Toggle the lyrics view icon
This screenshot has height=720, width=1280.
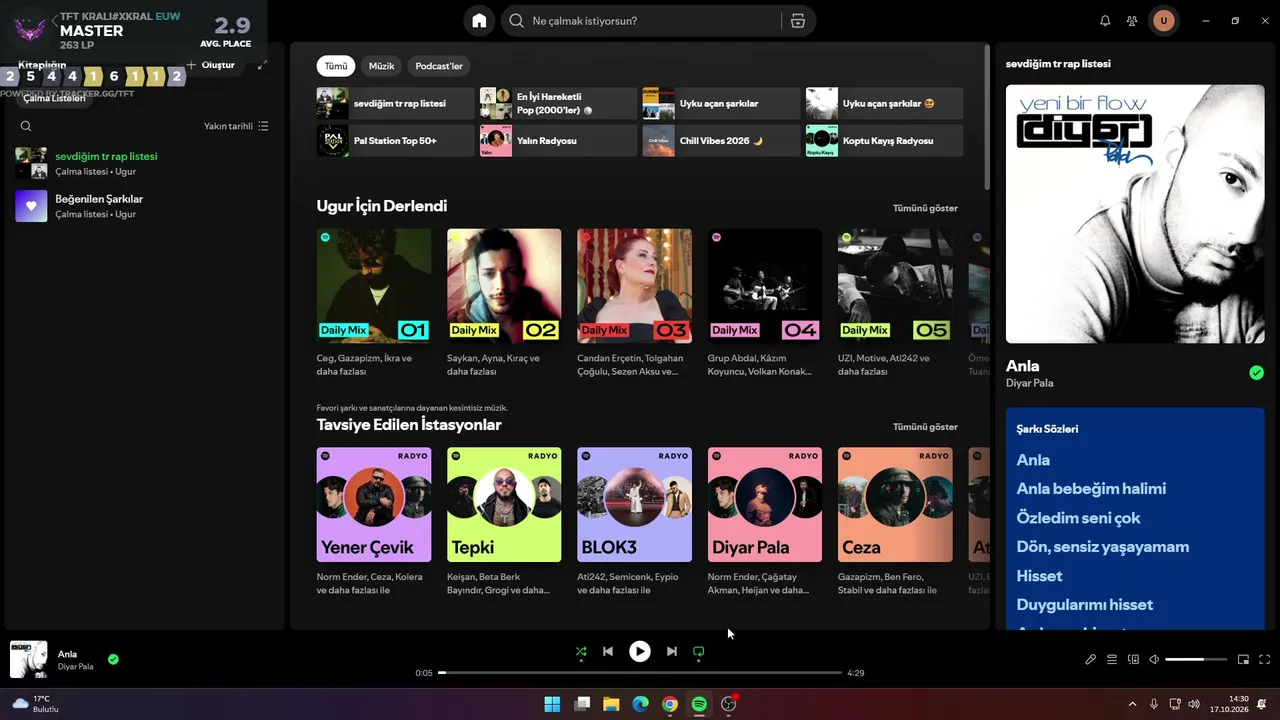[x=1091, y=660]
